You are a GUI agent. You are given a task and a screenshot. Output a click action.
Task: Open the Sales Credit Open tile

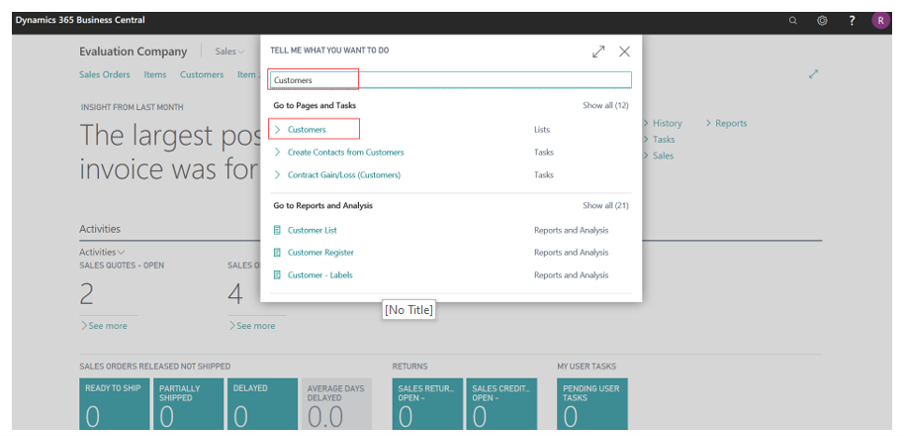[502, 404]
